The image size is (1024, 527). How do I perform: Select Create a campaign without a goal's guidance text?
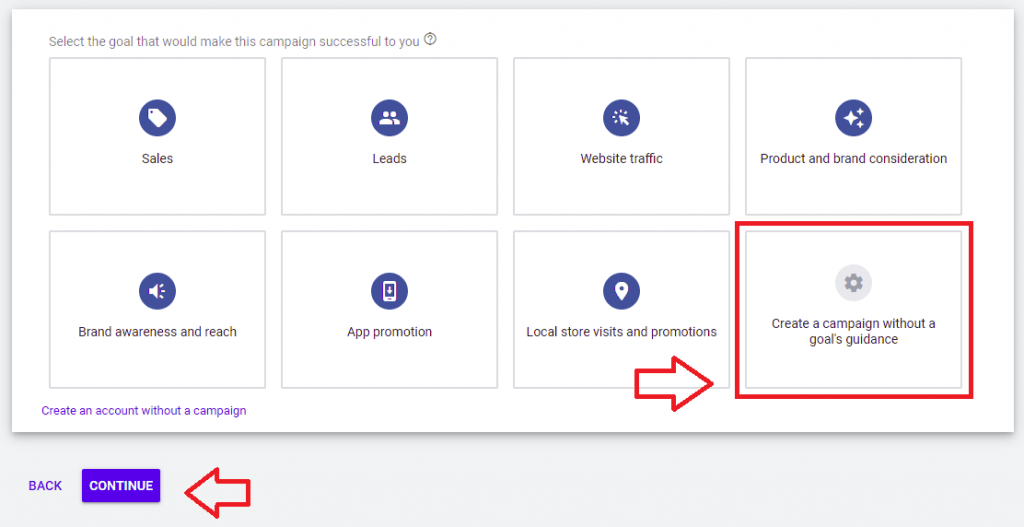[x=854, y=332]
